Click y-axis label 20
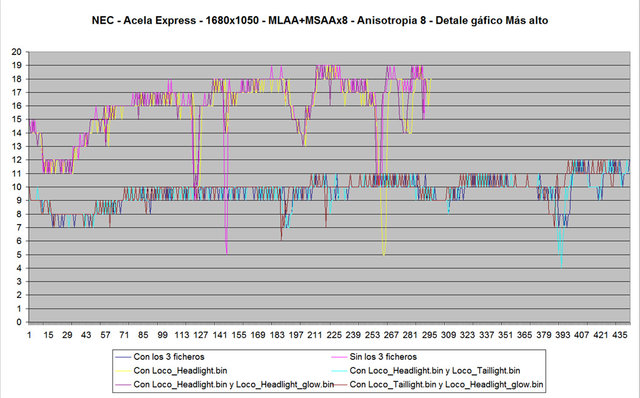 16,51
